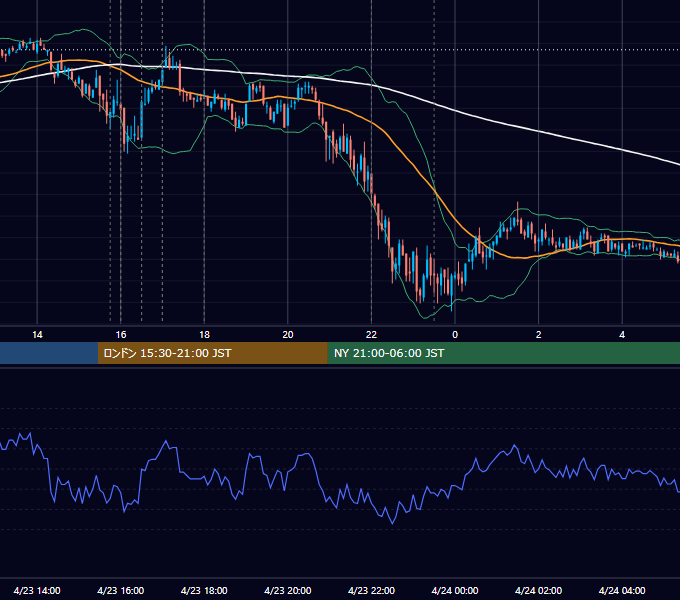Click the 4/24 00:00 time label

click(x=455, y=590)
